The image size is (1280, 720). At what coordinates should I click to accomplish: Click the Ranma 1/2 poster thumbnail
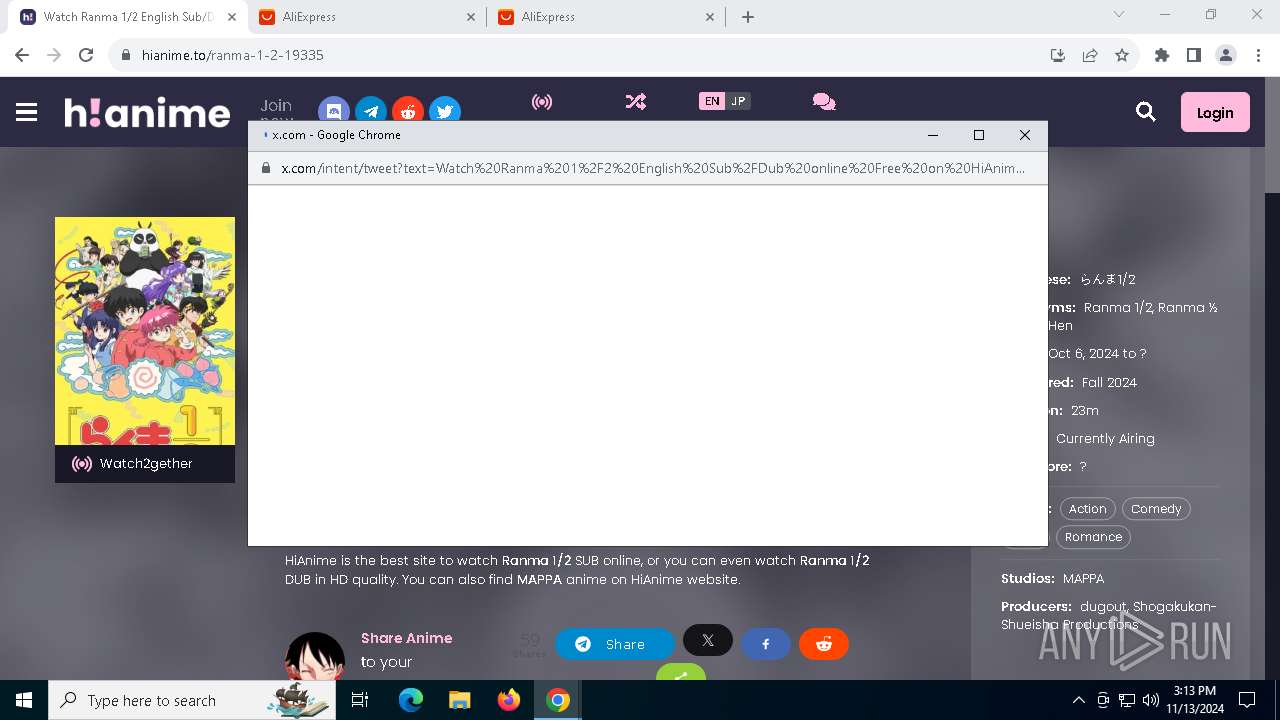pyautogui.click(x=145, y=331)
